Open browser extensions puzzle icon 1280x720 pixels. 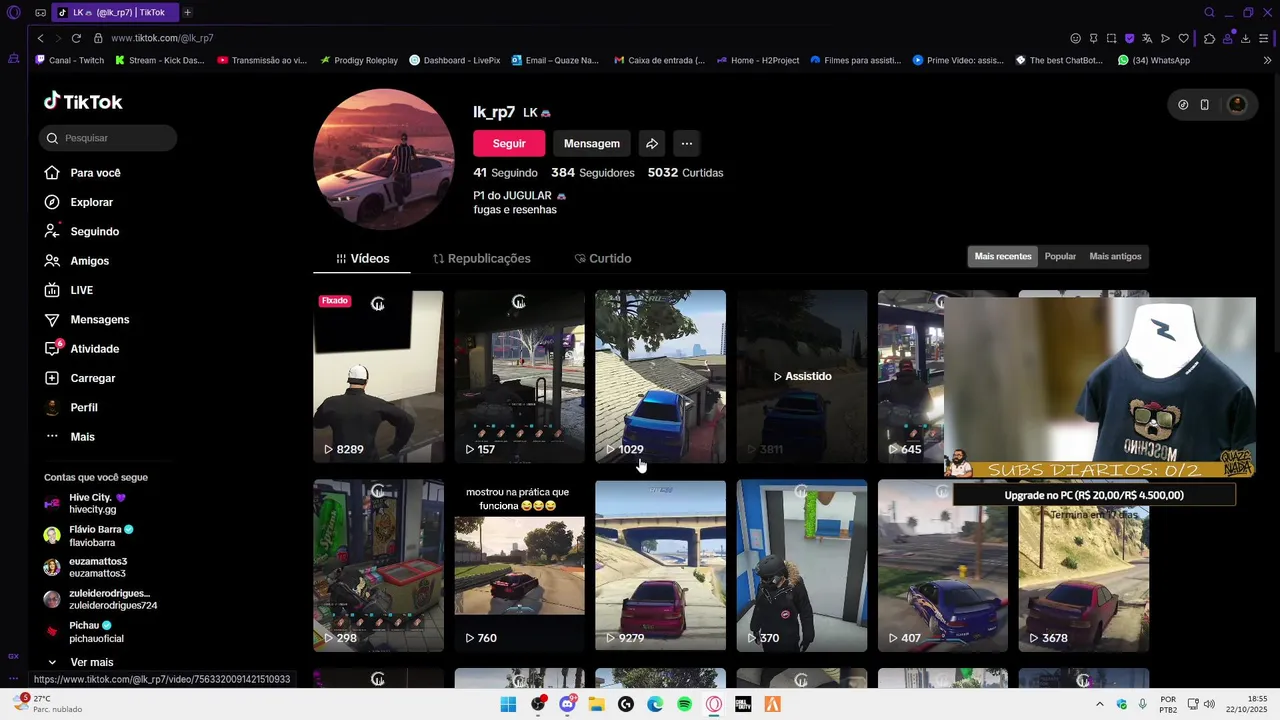1209,38
